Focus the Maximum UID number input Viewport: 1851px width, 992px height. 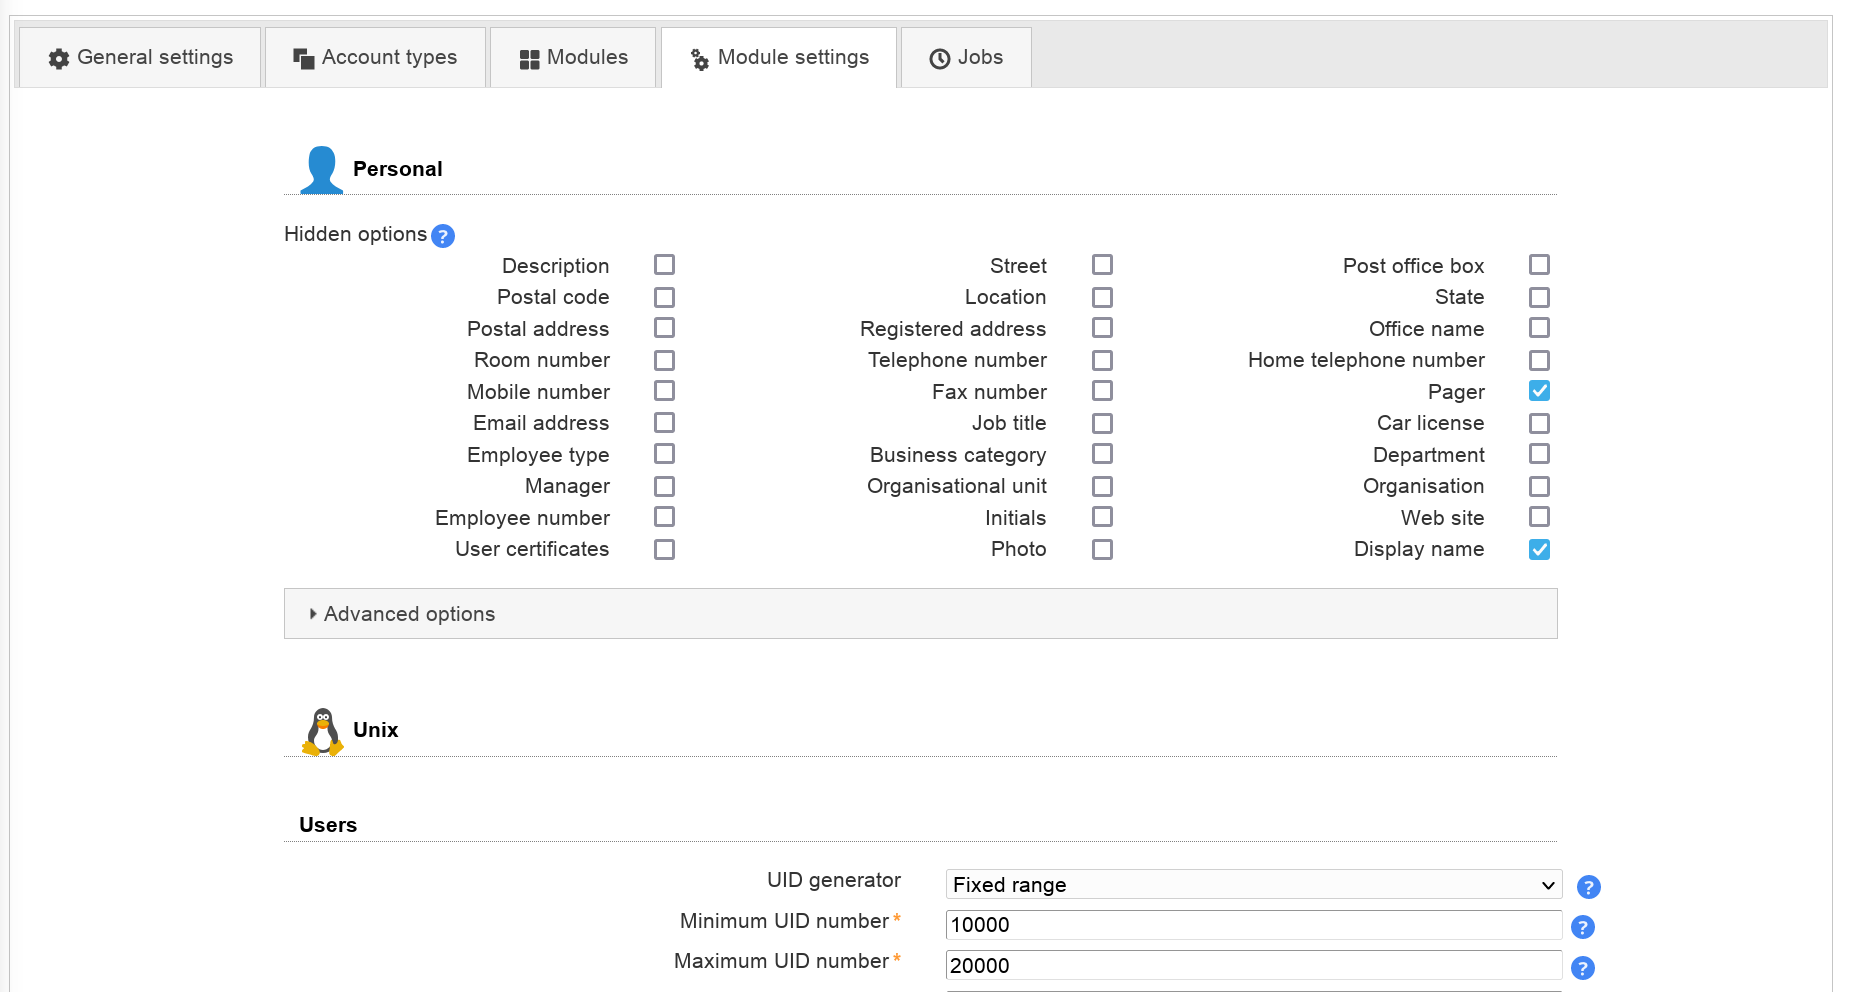click(1253, 966)
